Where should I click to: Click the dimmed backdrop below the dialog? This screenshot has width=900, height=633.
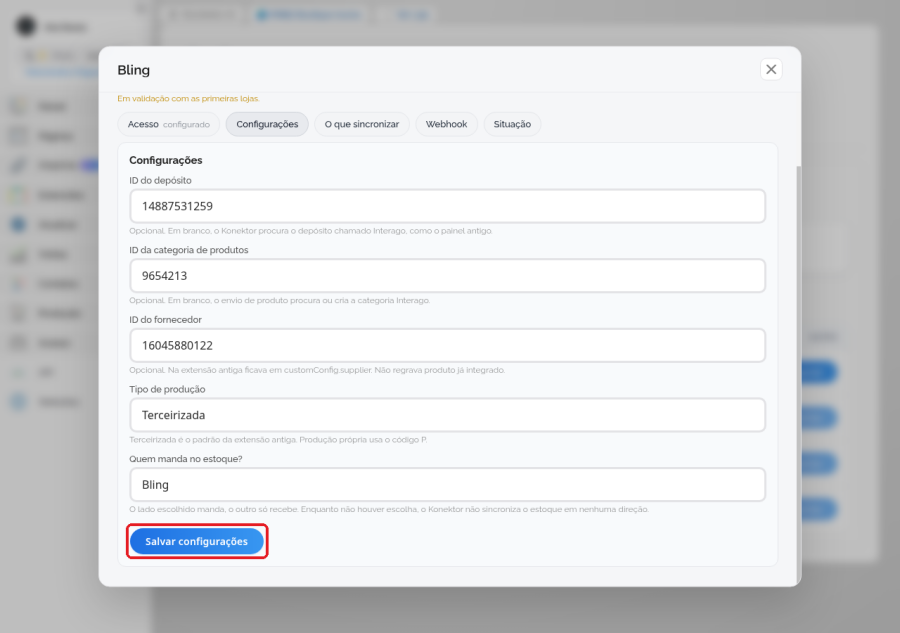coord(450,609)
